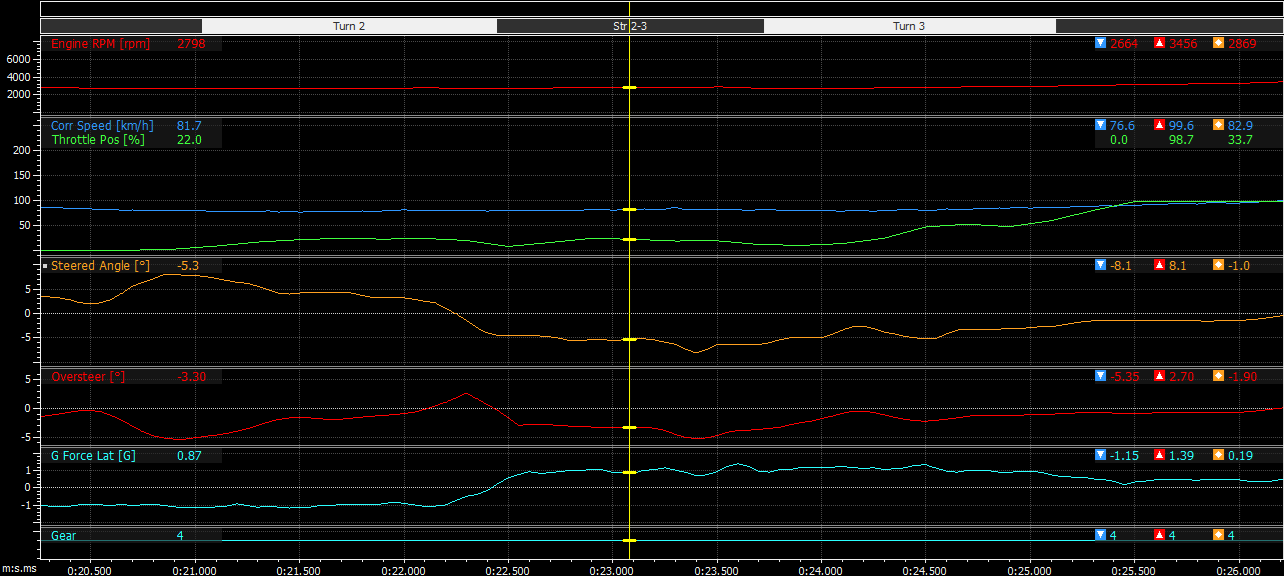
Task: Click the Corr Speed max value 99.6
Action: coord(1181,125)
